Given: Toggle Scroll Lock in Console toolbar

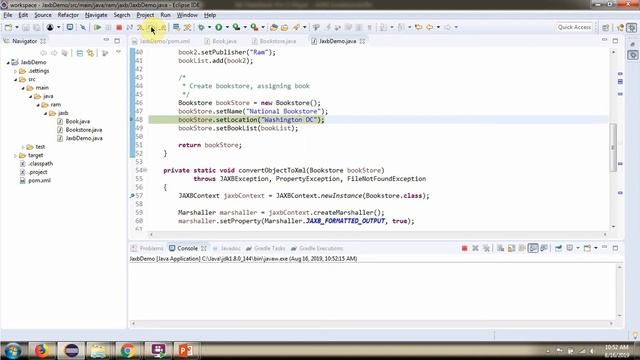Looking at the screenshot, I should (511, 248).
